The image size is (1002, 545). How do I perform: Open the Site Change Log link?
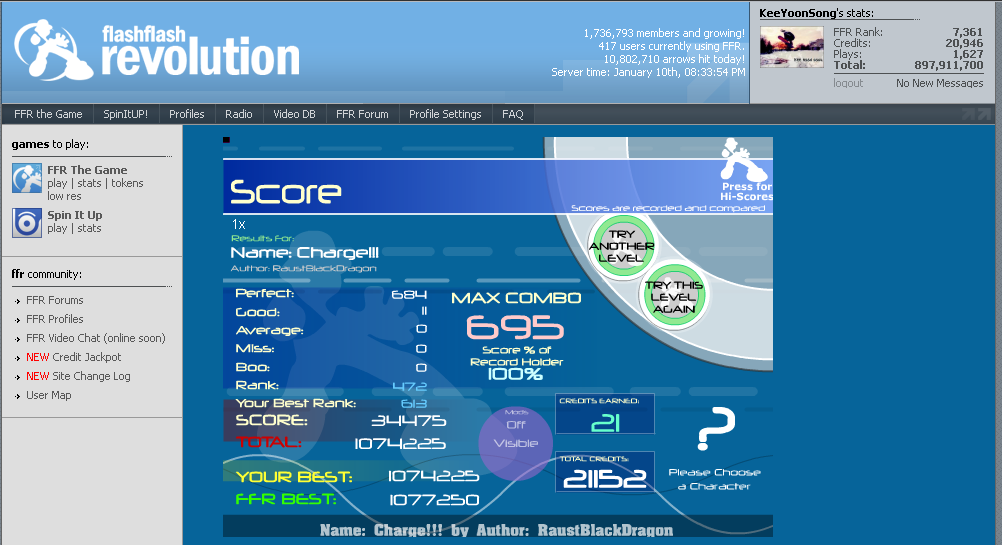click(x=91, y=376)
